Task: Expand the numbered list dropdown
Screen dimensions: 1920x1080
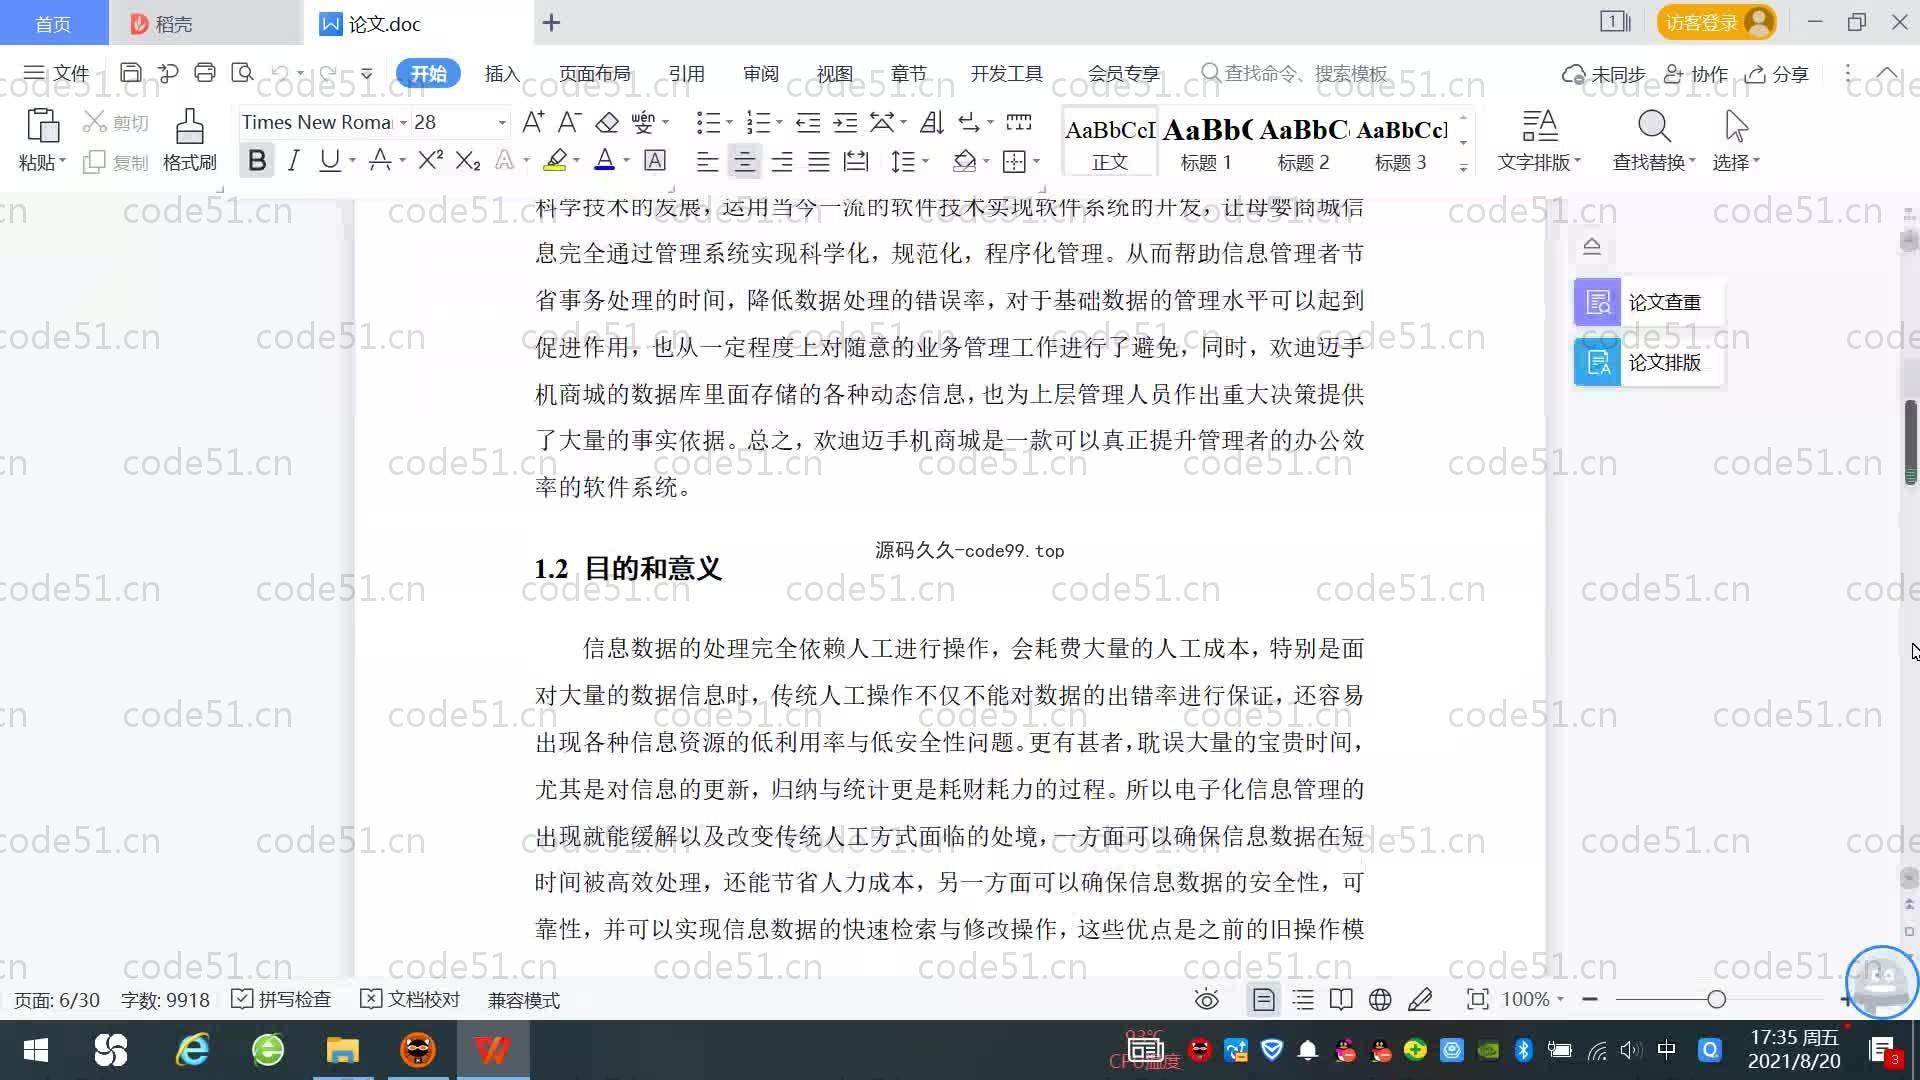Action: 779,122
